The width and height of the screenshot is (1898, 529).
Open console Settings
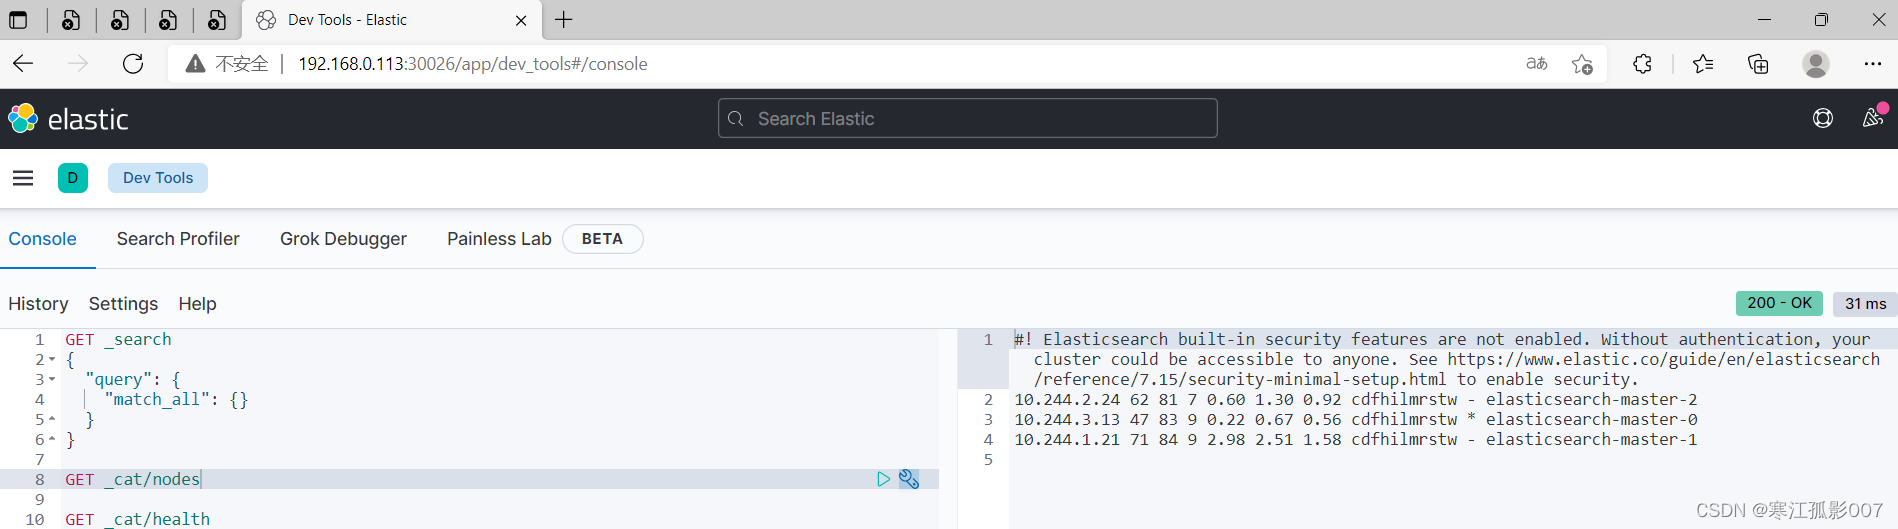point(123,304)
